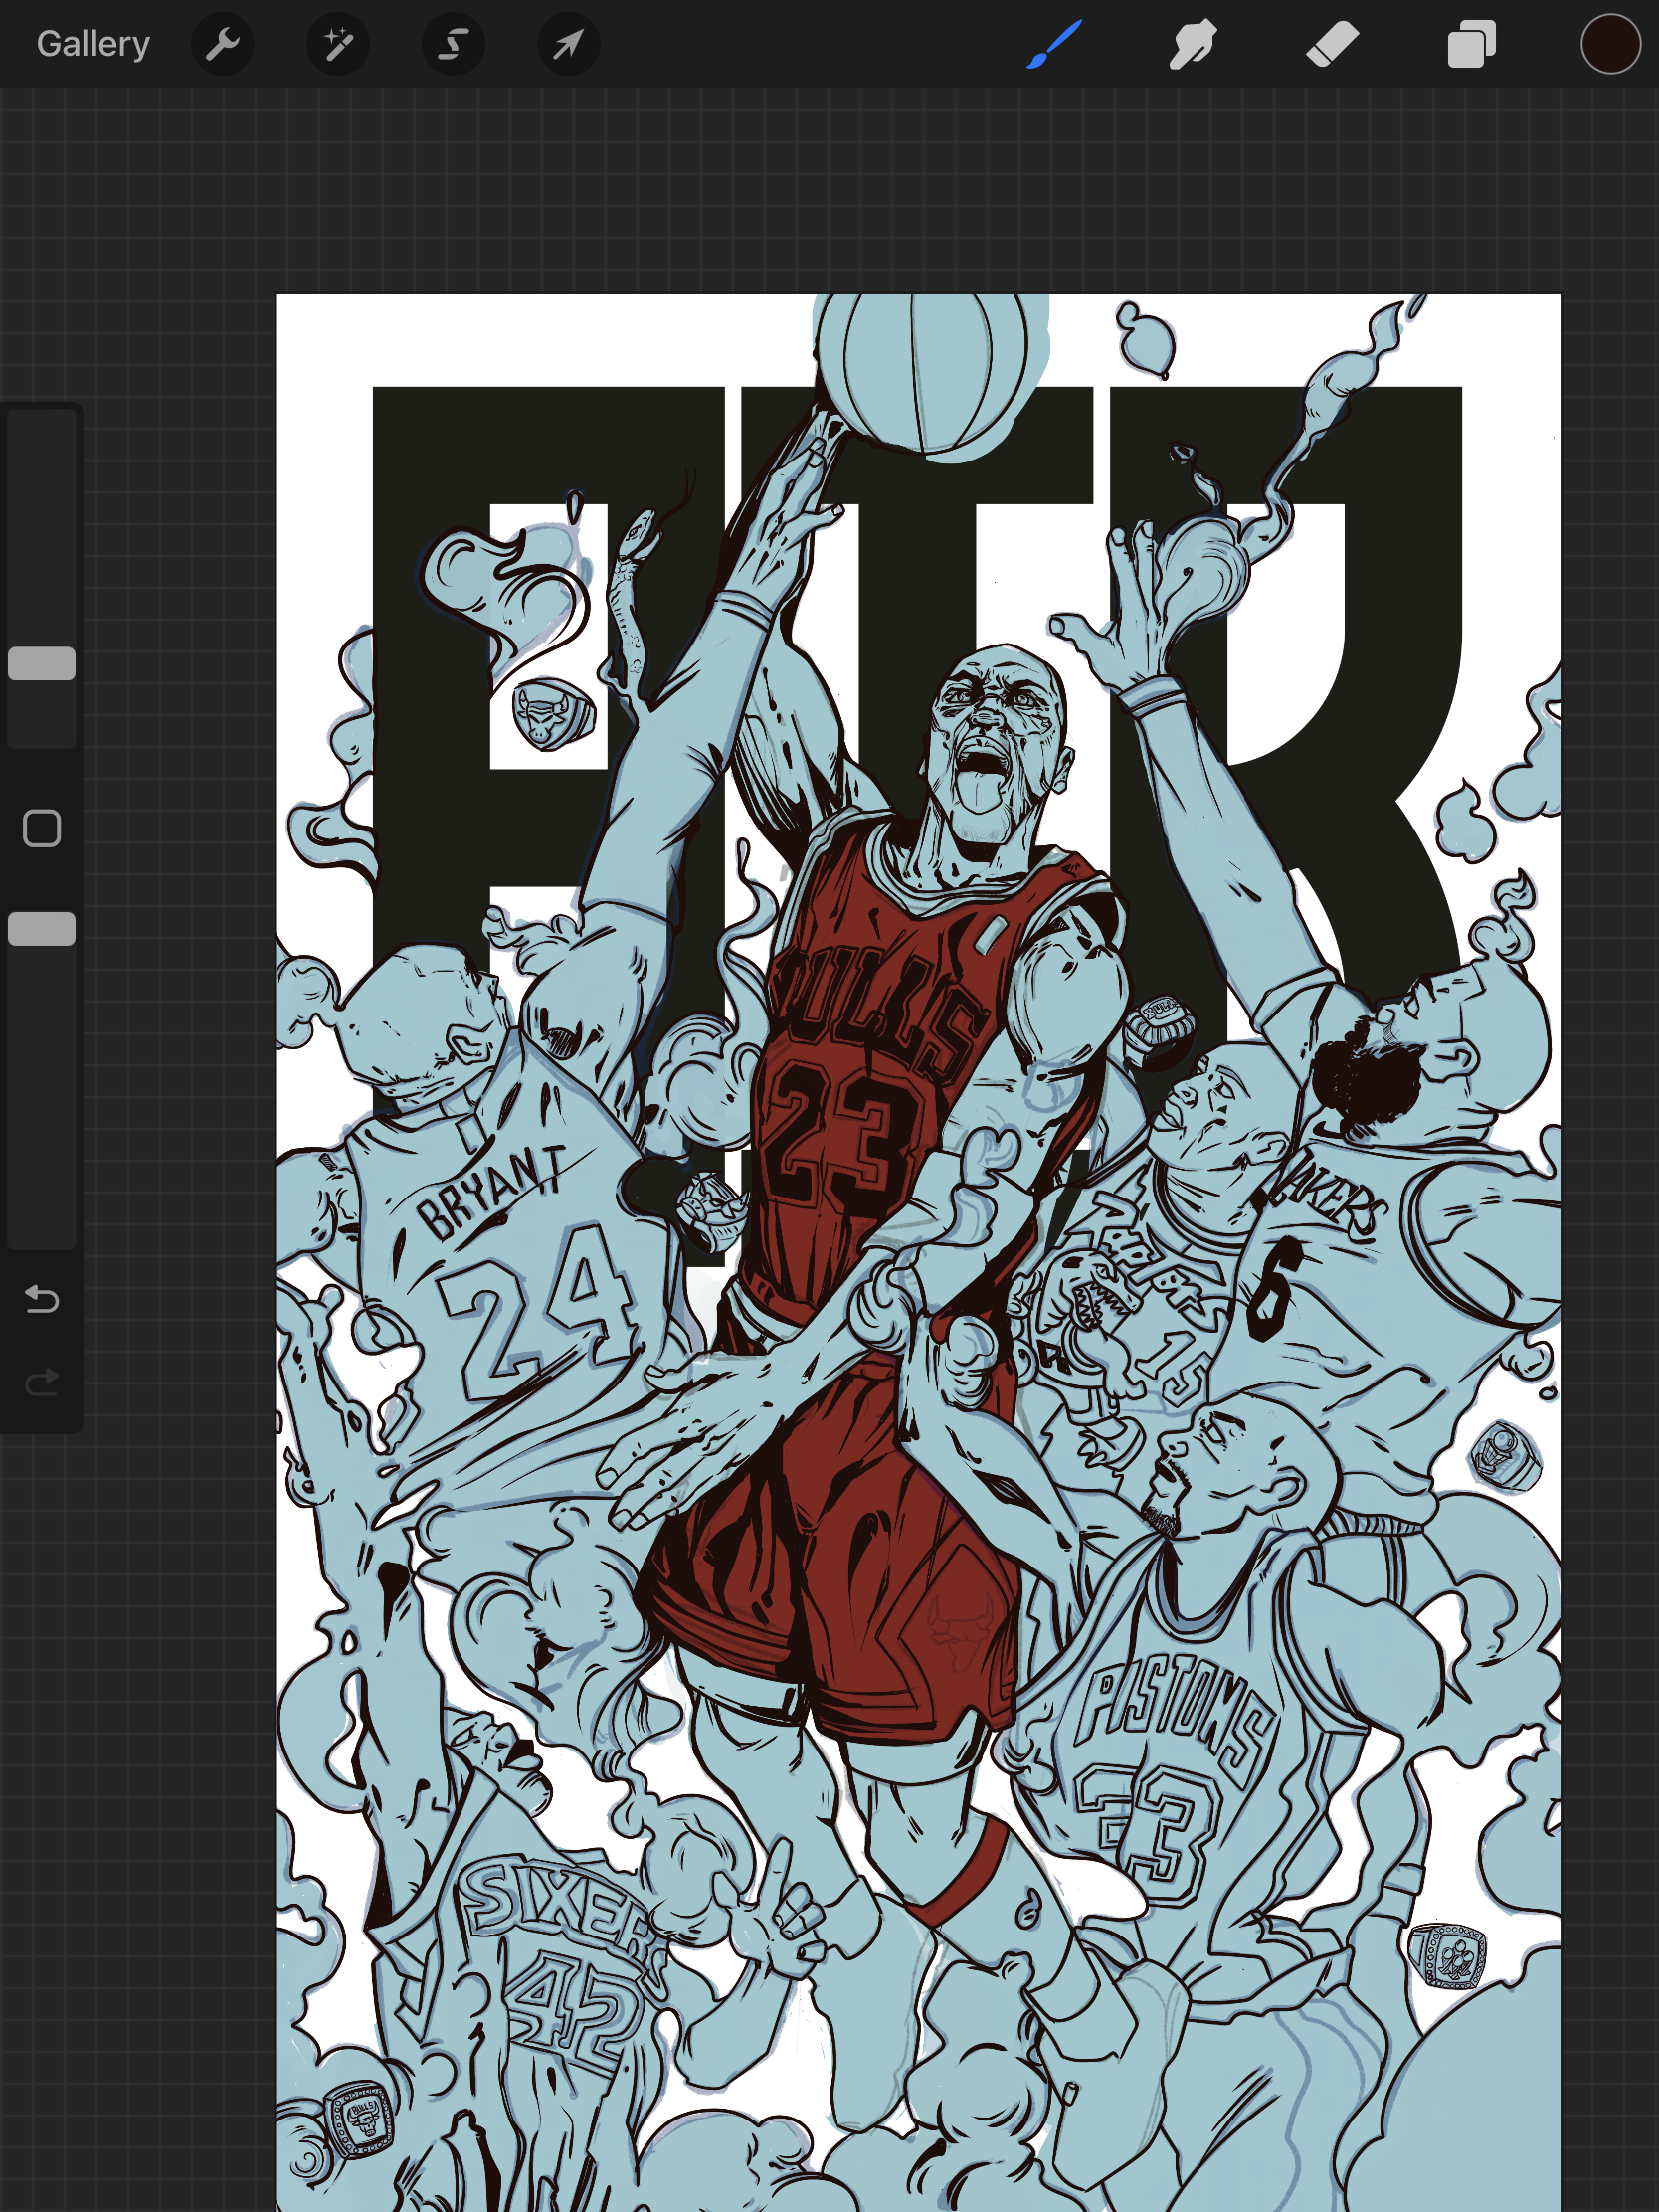1659x2212 pixels.
Task: Open the active color swatch picker
Action: pyautogui.click(x=1610, y=44)
